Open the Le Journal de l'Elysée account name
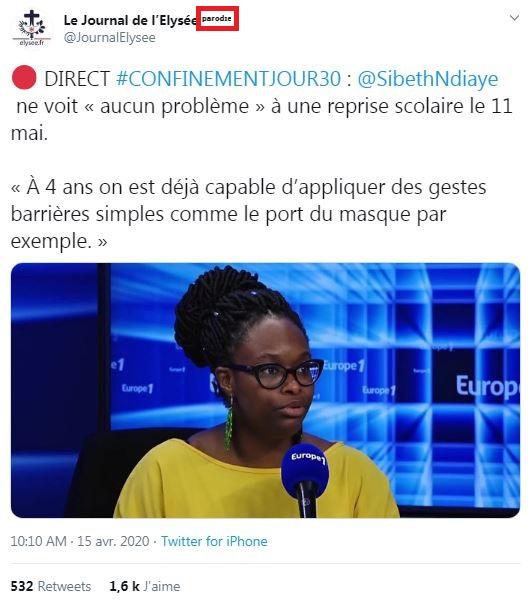Viewport: 531px width, 600px height. pyautogui.click(x=130, y=20)
